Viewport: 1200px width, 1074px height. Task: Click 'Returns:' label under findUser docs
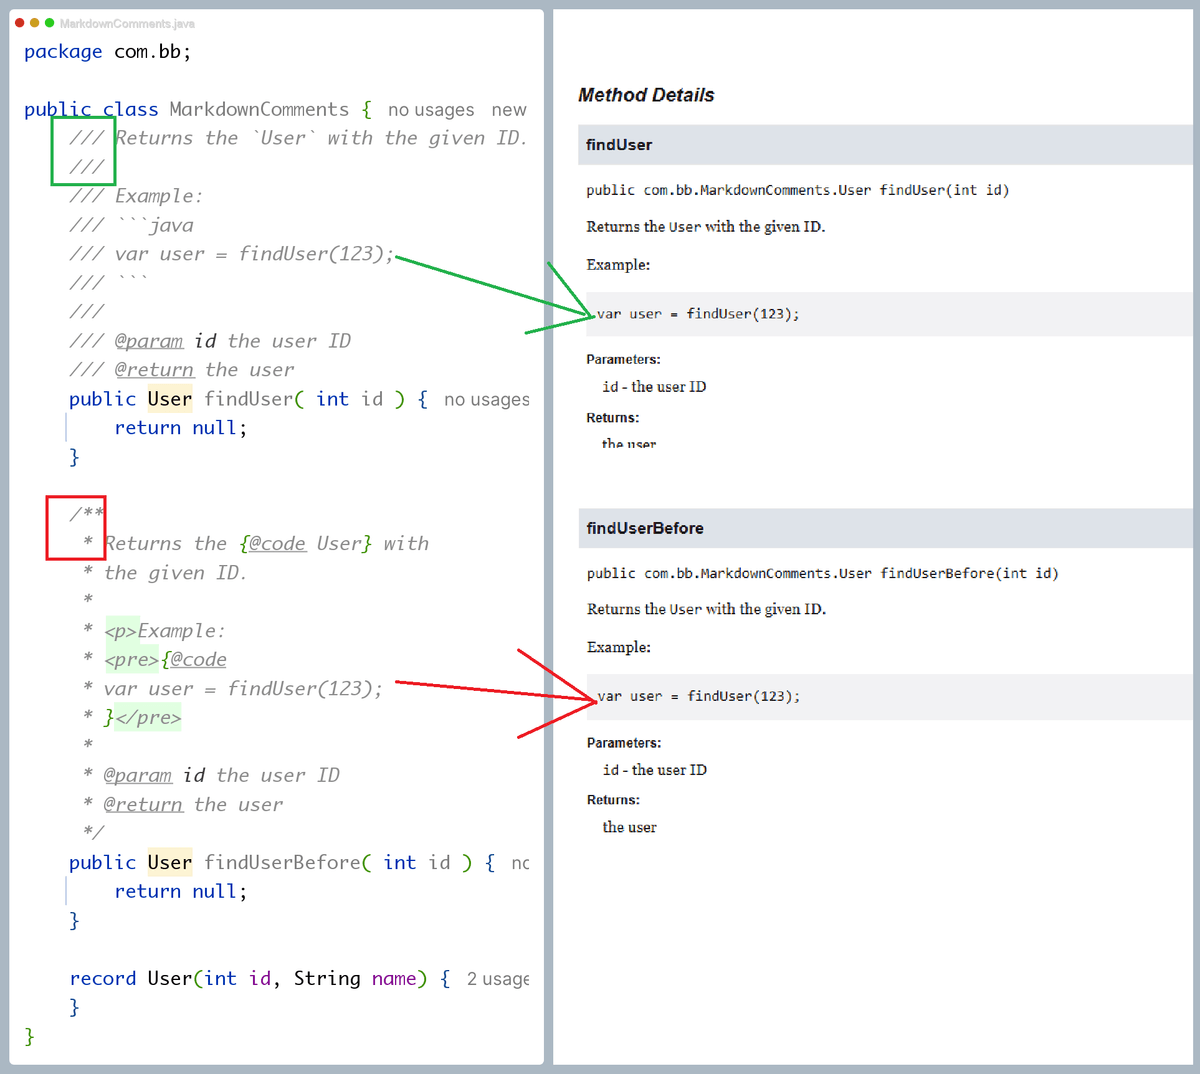(x=613, y=418)
